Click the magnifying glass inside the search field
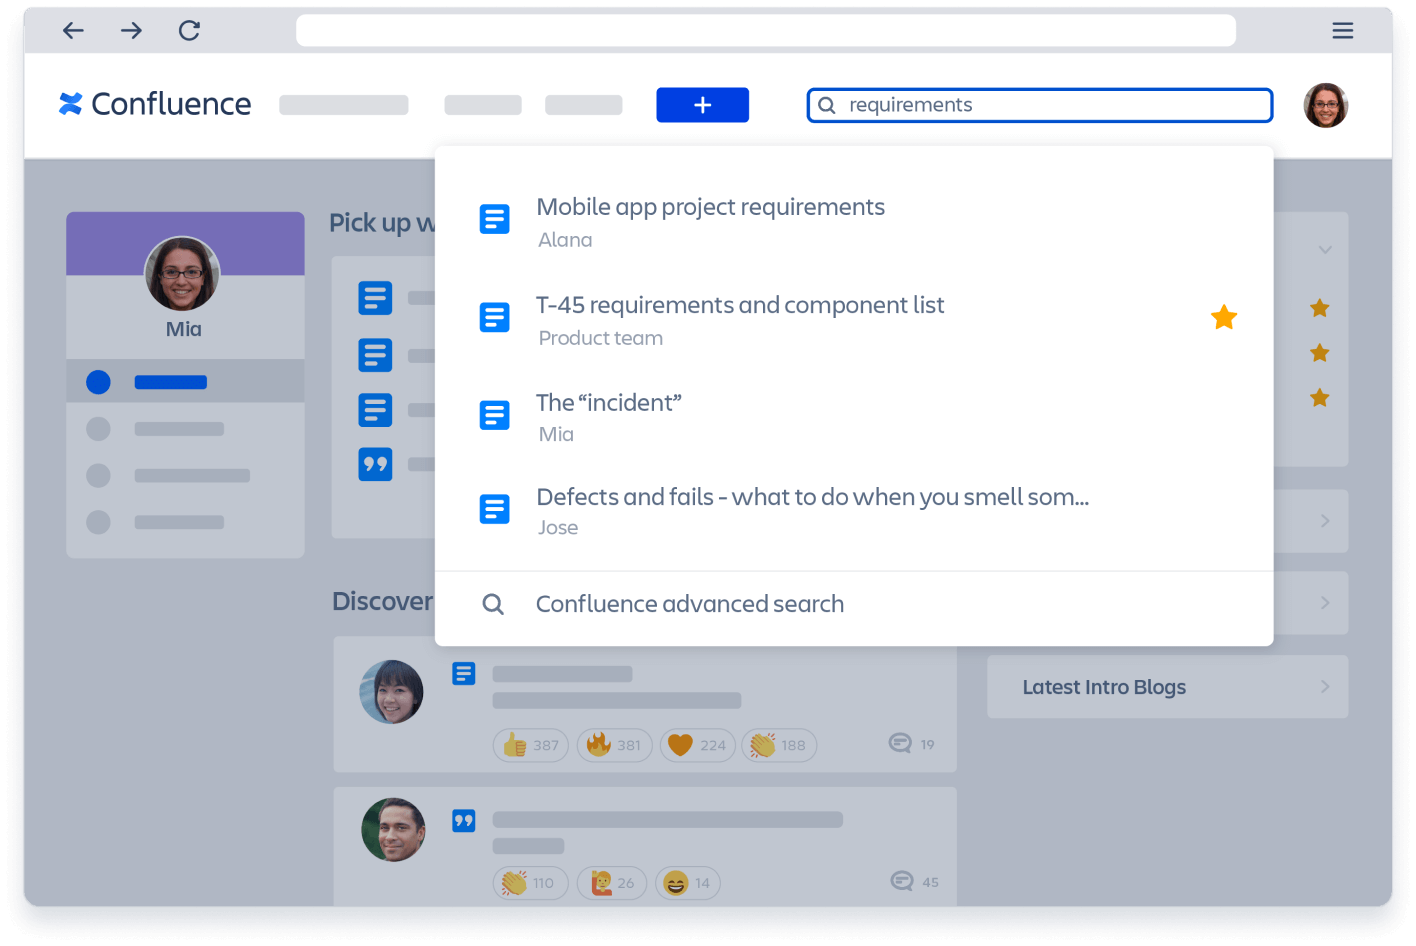This screenshot has width=1416, height=946. pos(826,104)
